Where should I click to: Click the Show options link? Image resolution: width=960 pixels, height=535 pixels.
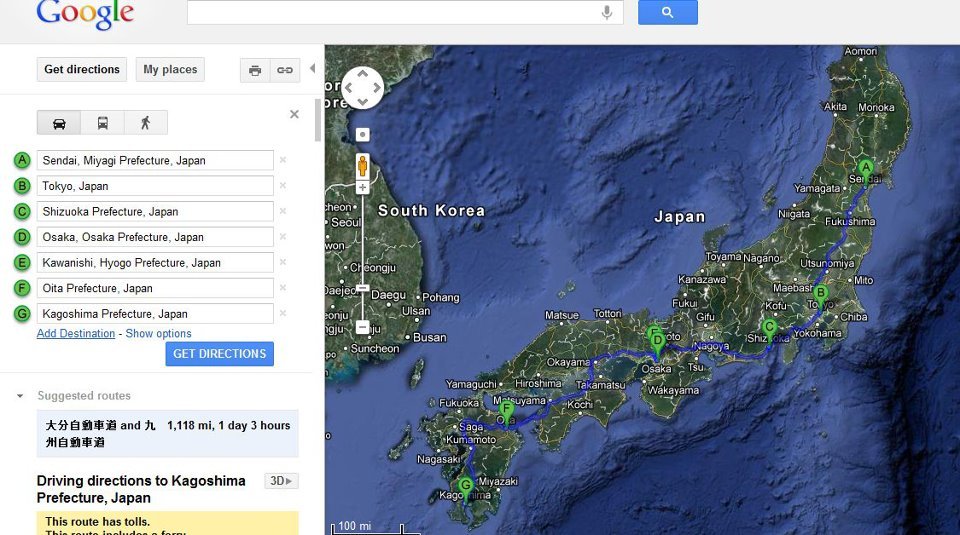click(158, 334)
